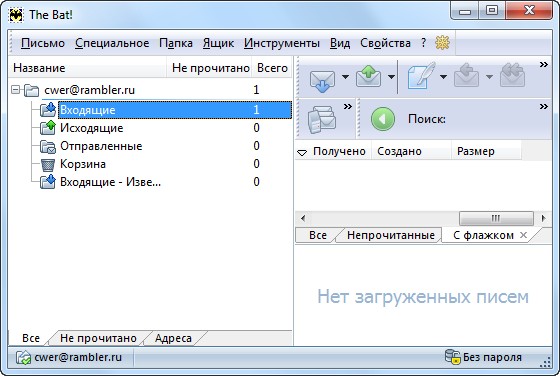Click the account folder icon for cwer@rambler.ru
Screen dimensions: 560x376
(31, 90)
